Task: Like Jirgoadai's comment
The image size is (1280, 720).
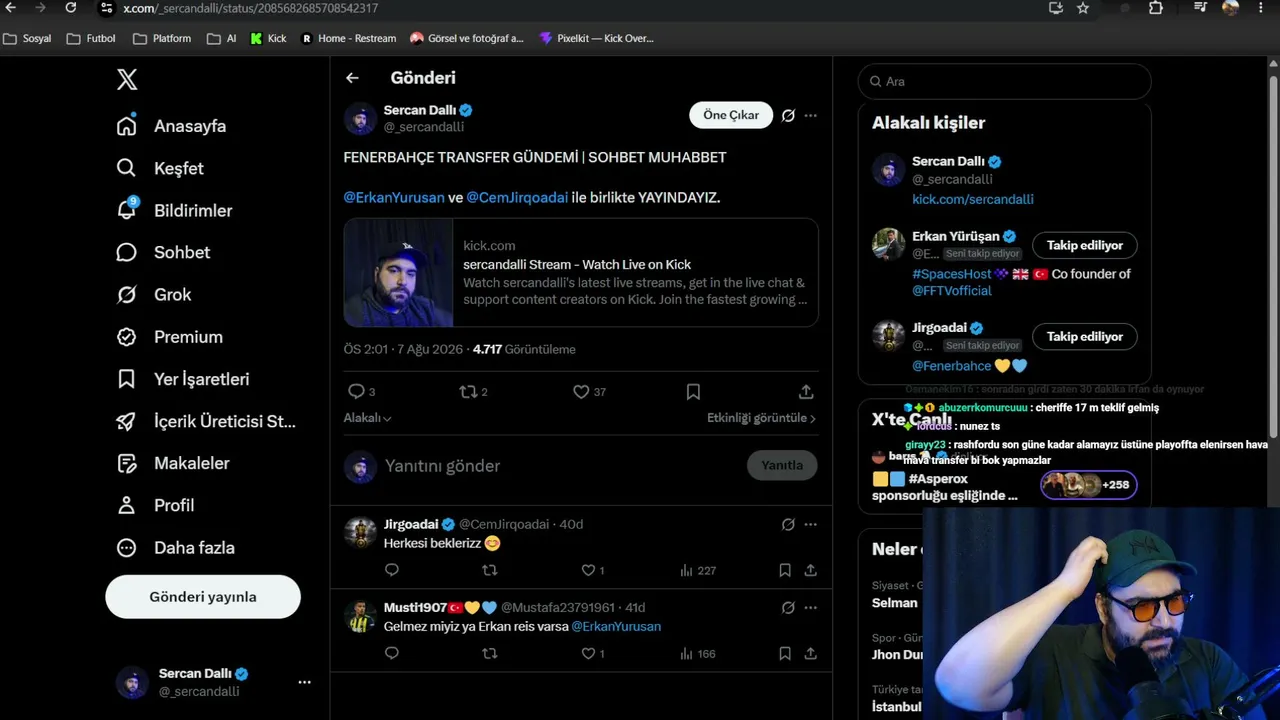Action: [593, 570]
